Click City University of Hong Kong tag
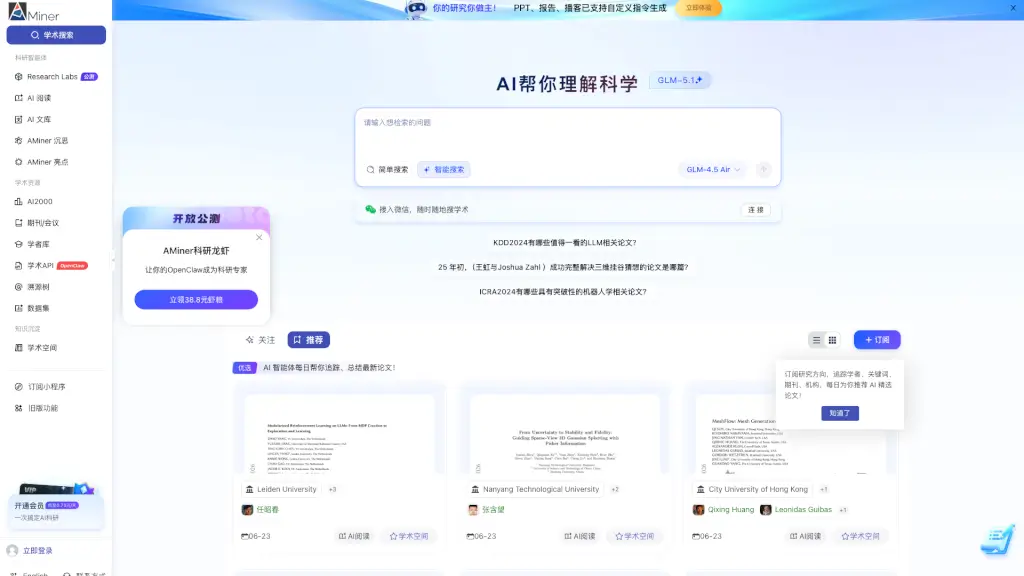Image resolution: width=1024 pixels, height=576 pixels. (753, 489)
